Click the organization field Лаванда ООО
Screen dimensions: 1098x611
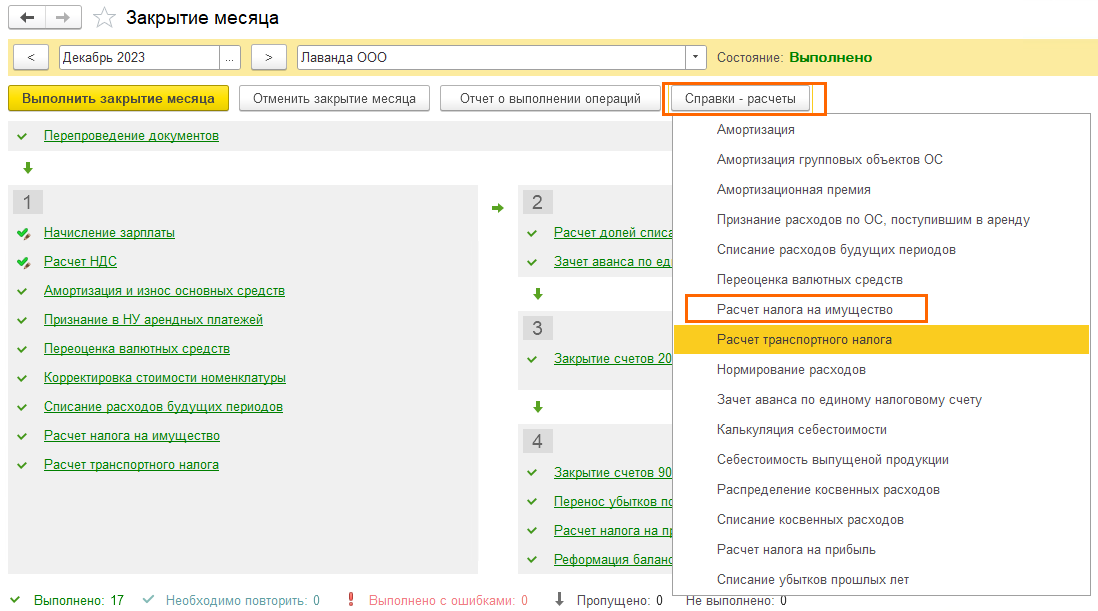pyautogui.click(x=490, y=57)
